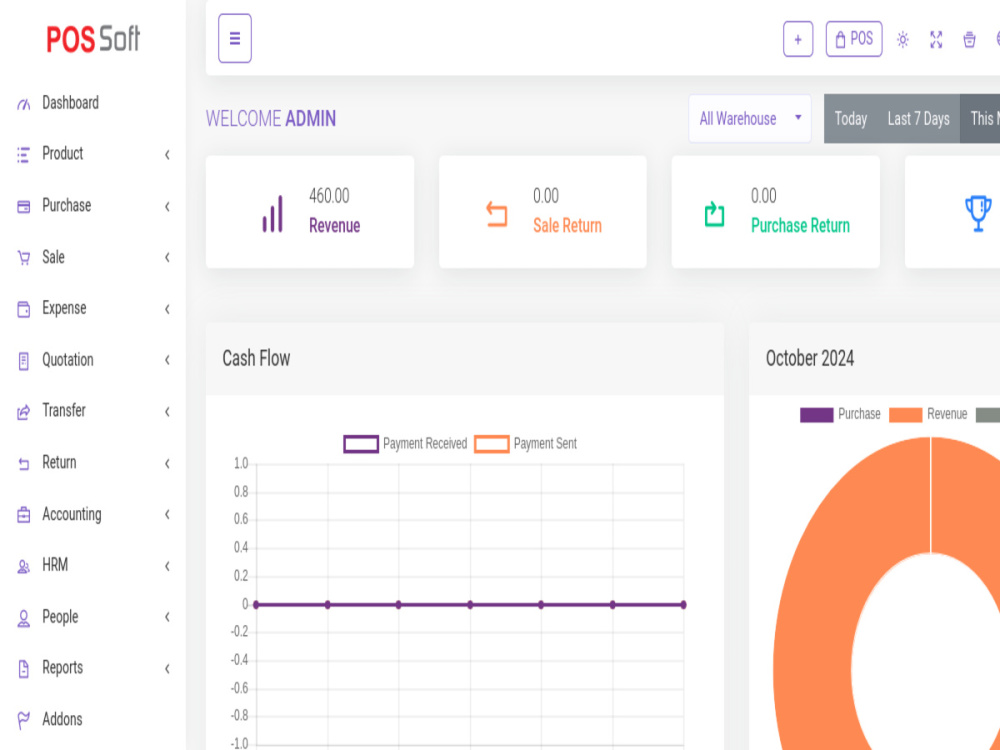This screenshot has width=1000, height=750.
Task: Expand the Return menu chevron
Action: coord(167,464)
